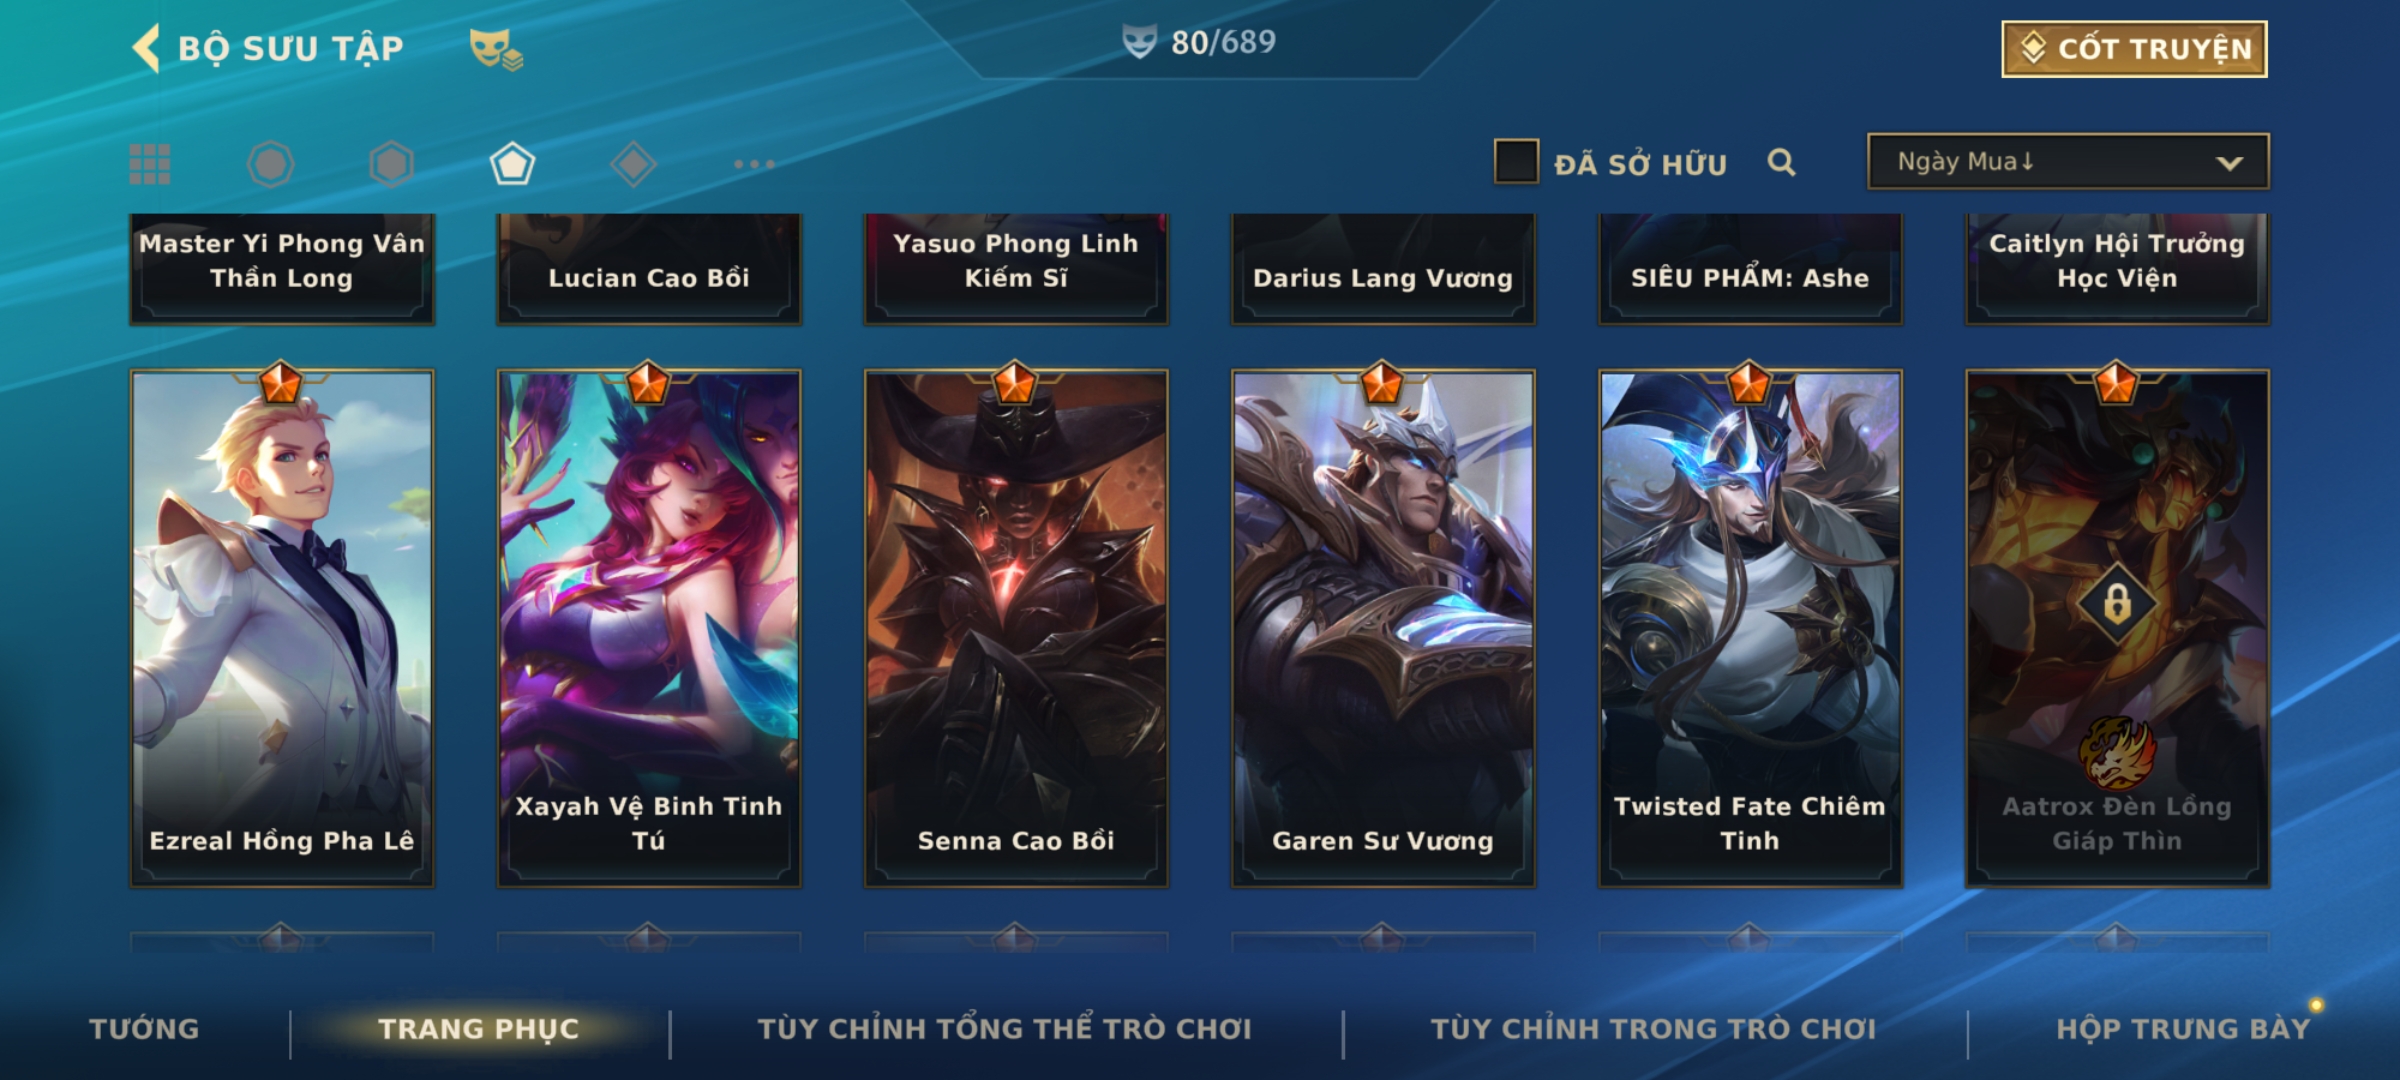This screenshot has height=1080, width=2400.
Task: Filter by the octagon rarity icon
Action: (270, 164)
